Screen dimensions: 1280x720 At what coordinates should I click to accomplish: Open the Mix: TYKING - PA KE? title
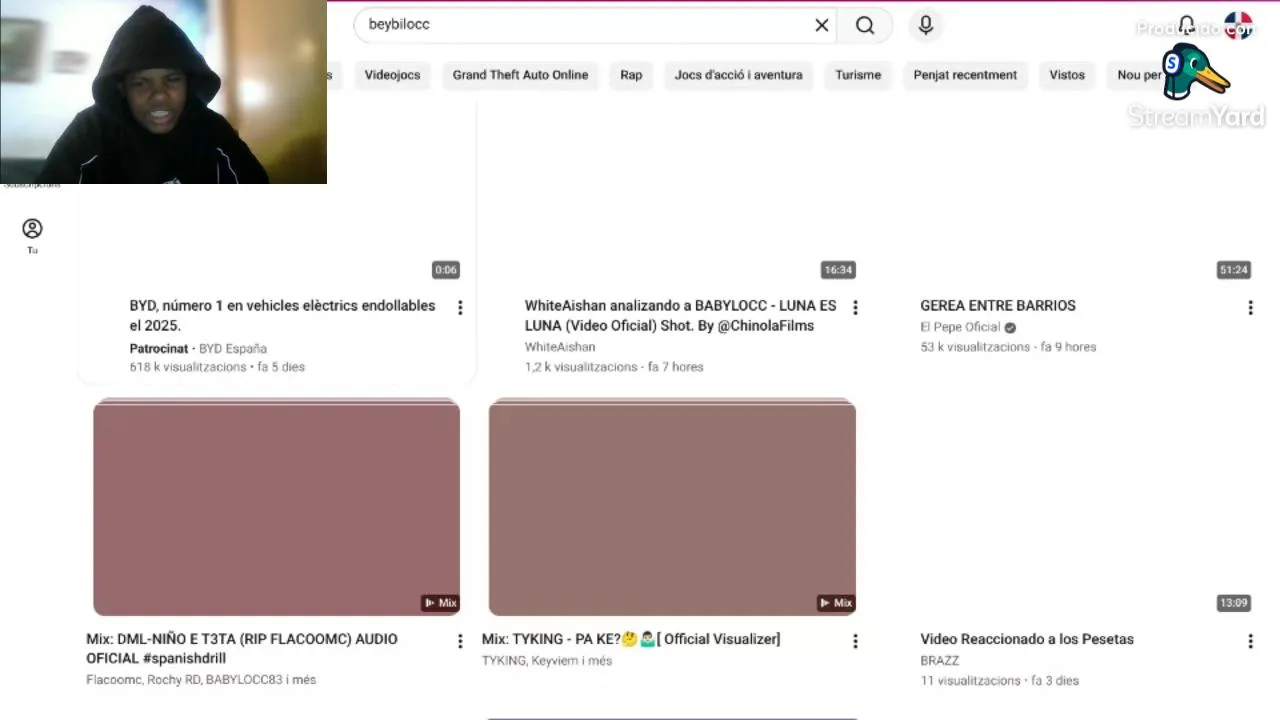pyautogui.click(x=631, y=639)
